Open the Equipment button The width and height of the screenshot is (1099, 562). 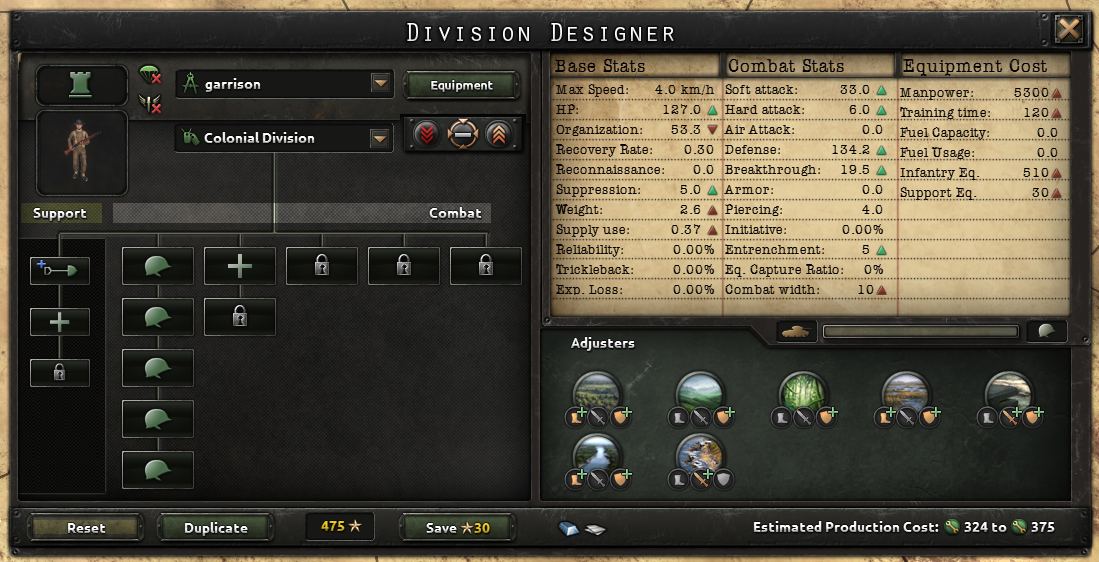pyautogui.click(x=462, y=85)
